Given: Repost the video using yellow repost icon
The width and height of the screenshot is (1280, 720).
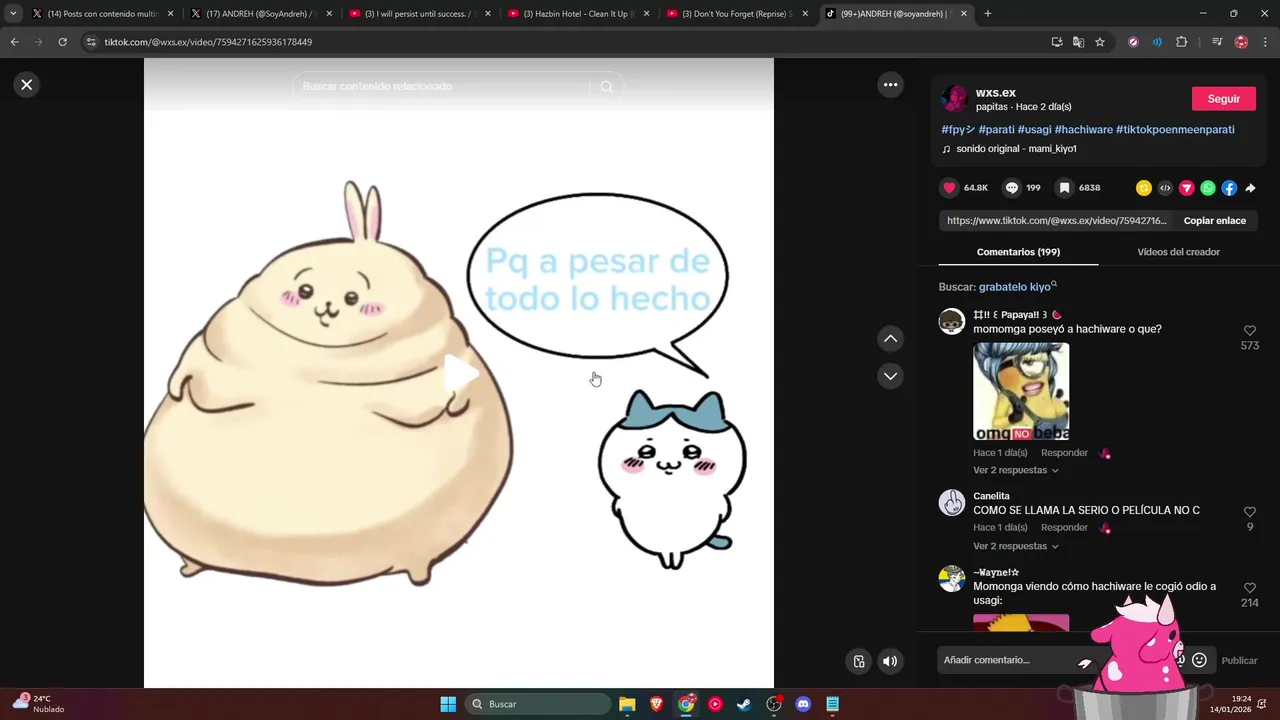Looking at the screenshot, I should (x=1144, y=188).
